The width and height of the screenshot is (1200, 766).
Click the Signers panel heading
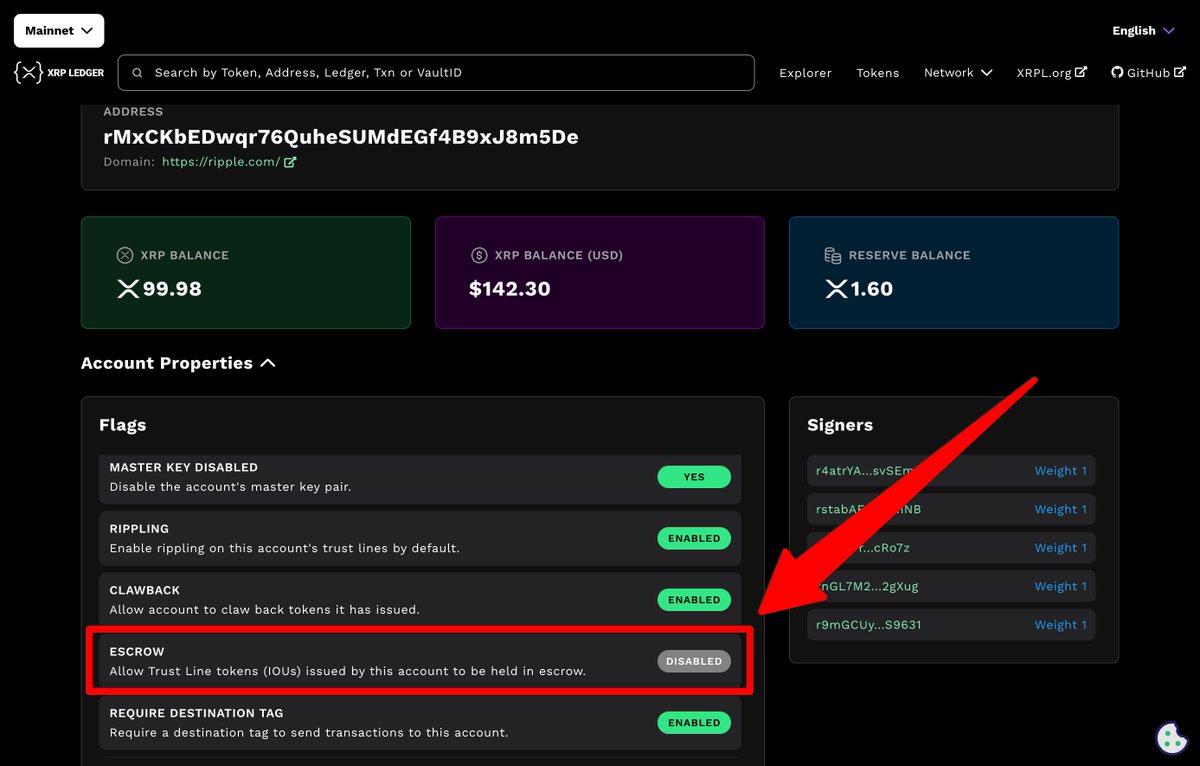click(840, 425)
